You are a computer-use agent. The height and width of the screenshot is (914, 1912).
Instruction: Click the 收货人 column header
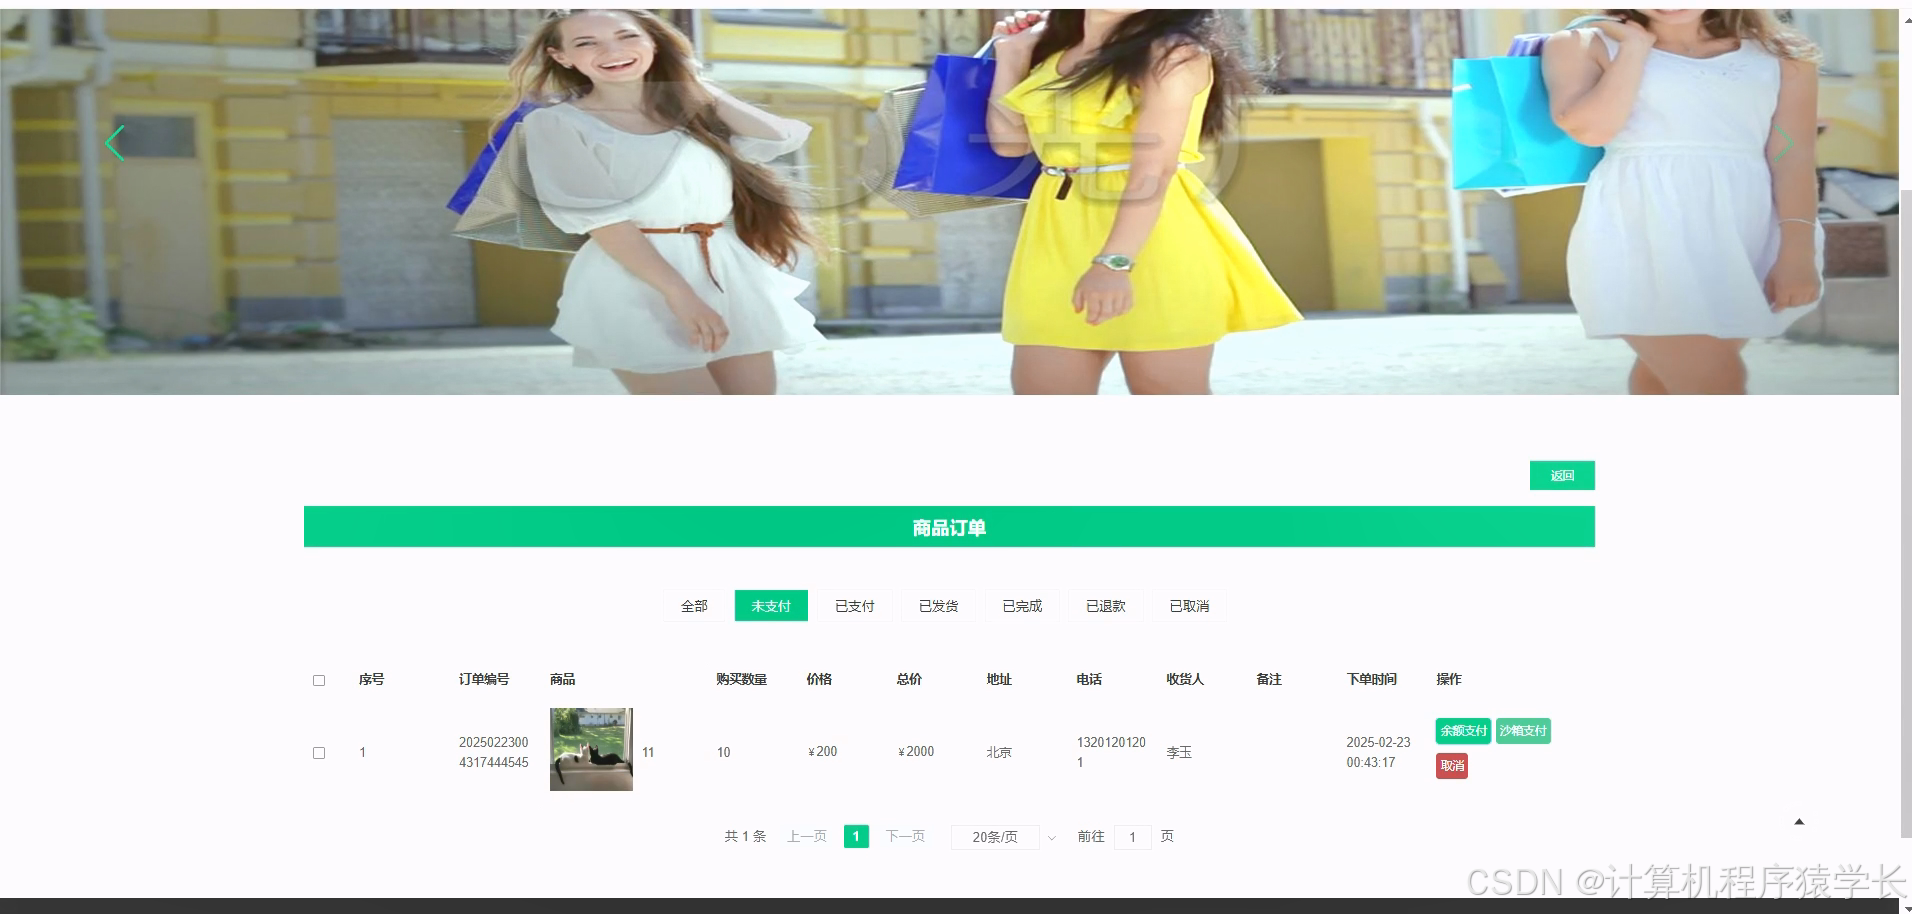coord(1185,679)
